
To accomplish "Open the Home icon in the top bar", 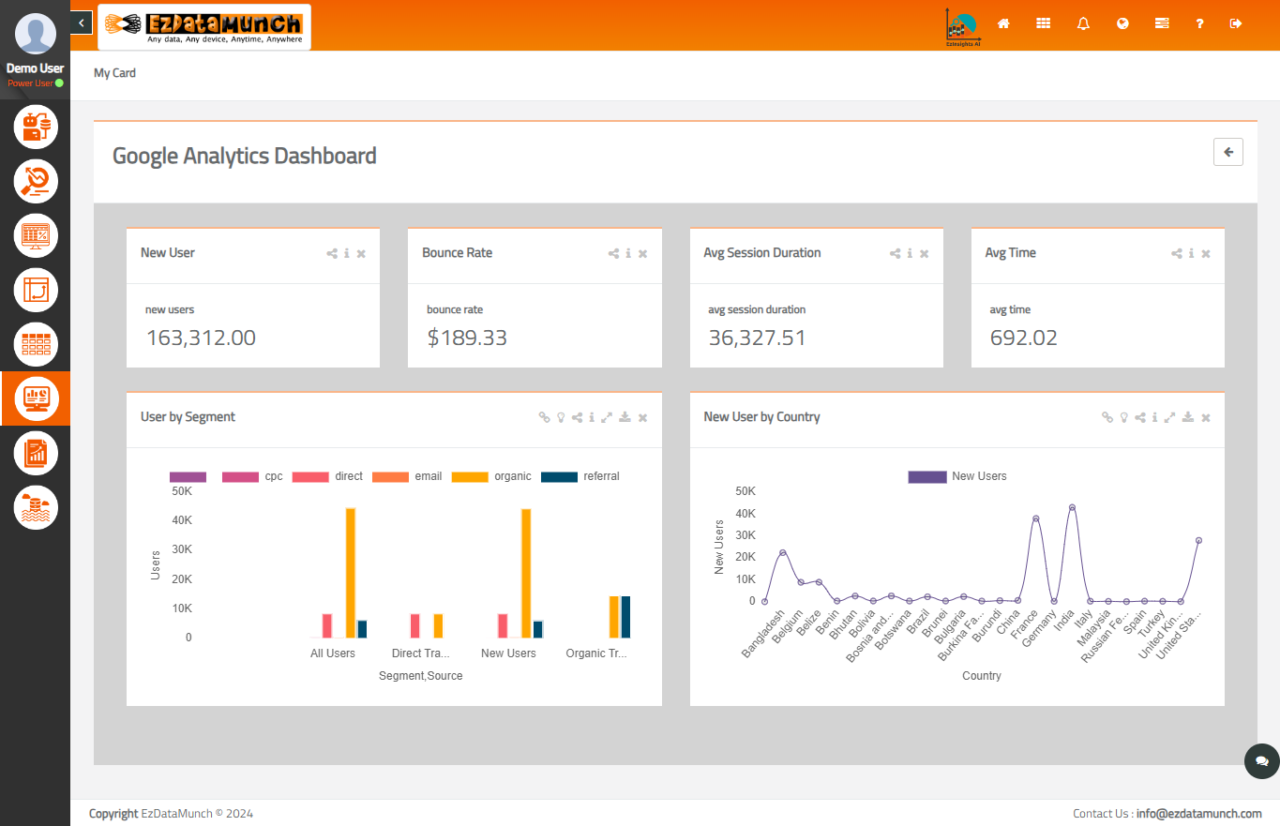I will (x=1003, y=23).
